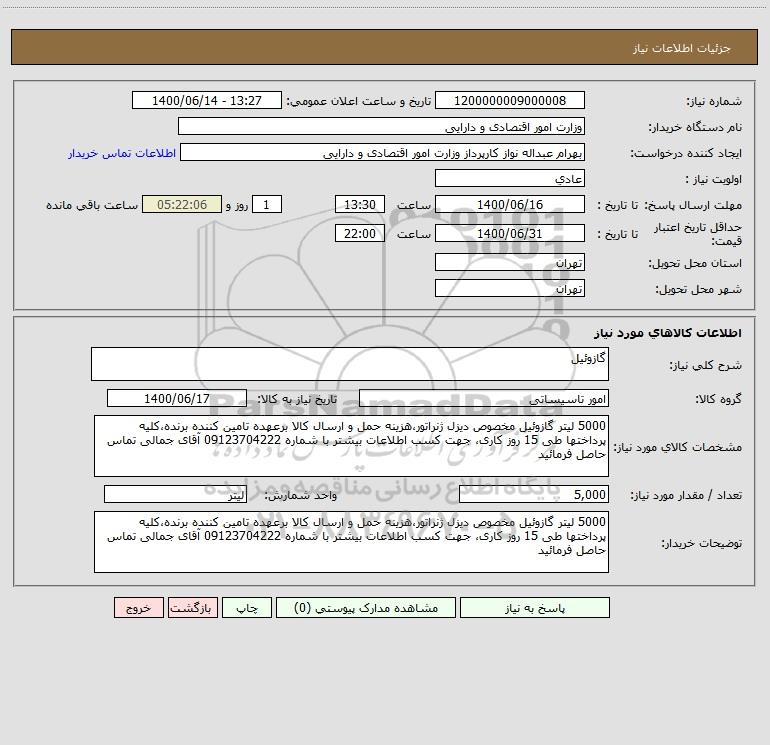Click the need date field 1400/06/17
Screen dimensions: 770x745
177,398
